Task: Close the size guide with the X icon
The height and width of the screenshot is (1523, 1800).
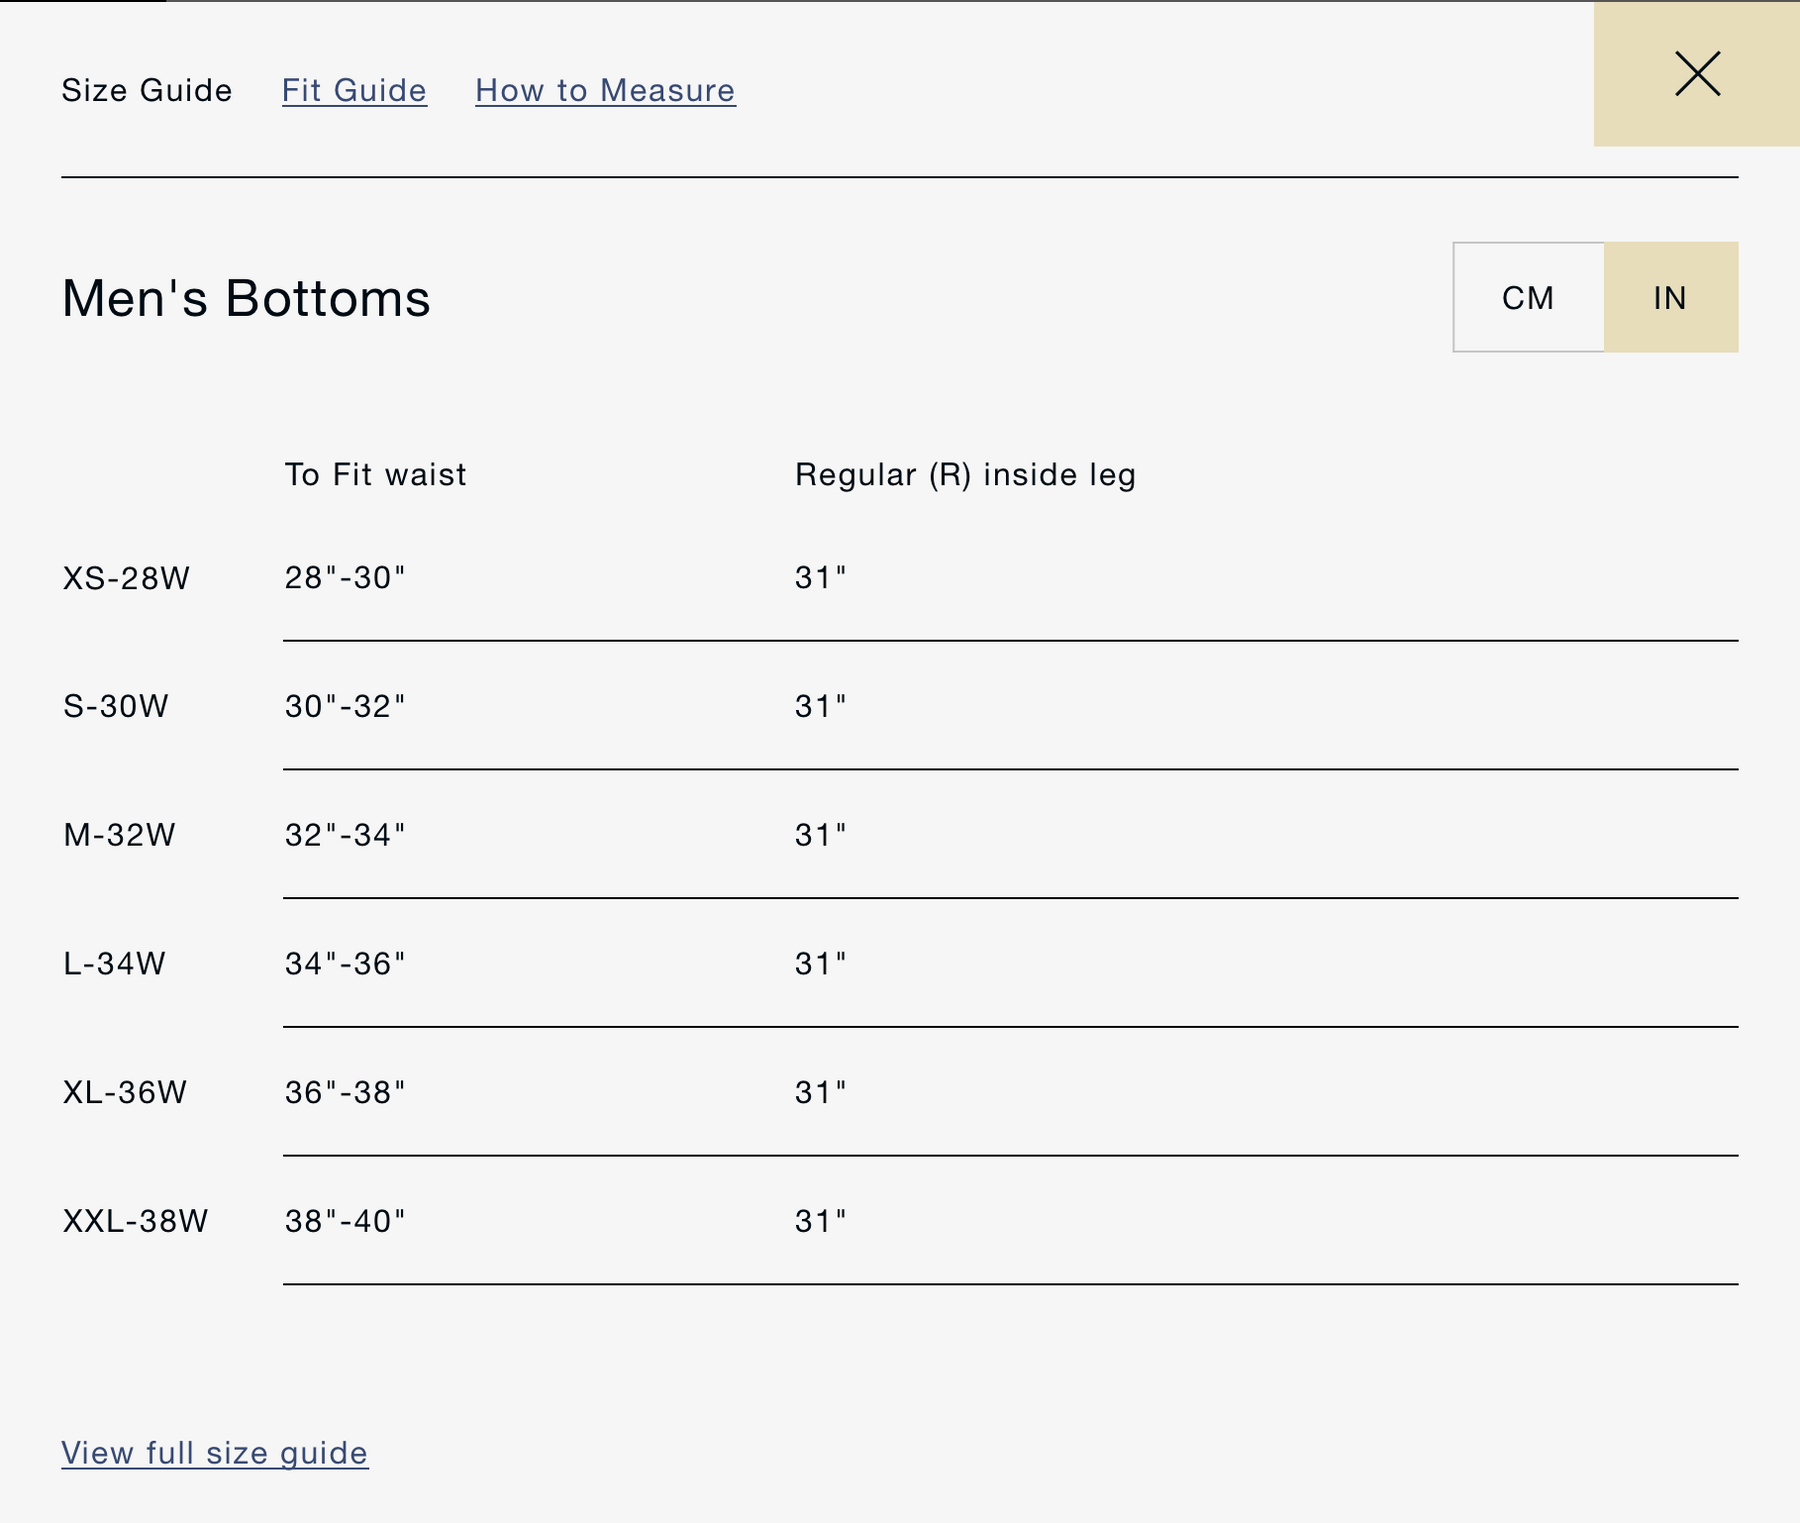Action: (x=1697, y=74)
